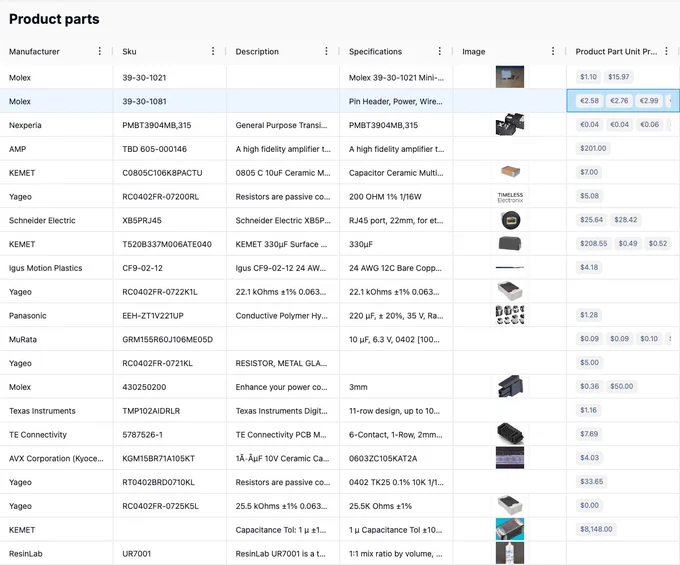Viewport: 680px width, 565px height.
Task: Click the $25.64 price chip
Action: click(592, 219)
